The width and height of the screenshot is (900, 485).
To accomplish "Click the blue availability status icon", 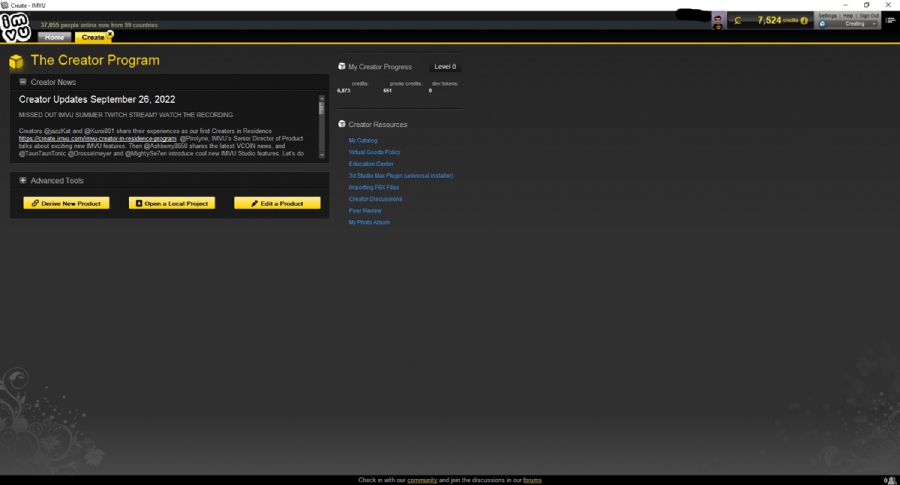I will tap(822, 24).
